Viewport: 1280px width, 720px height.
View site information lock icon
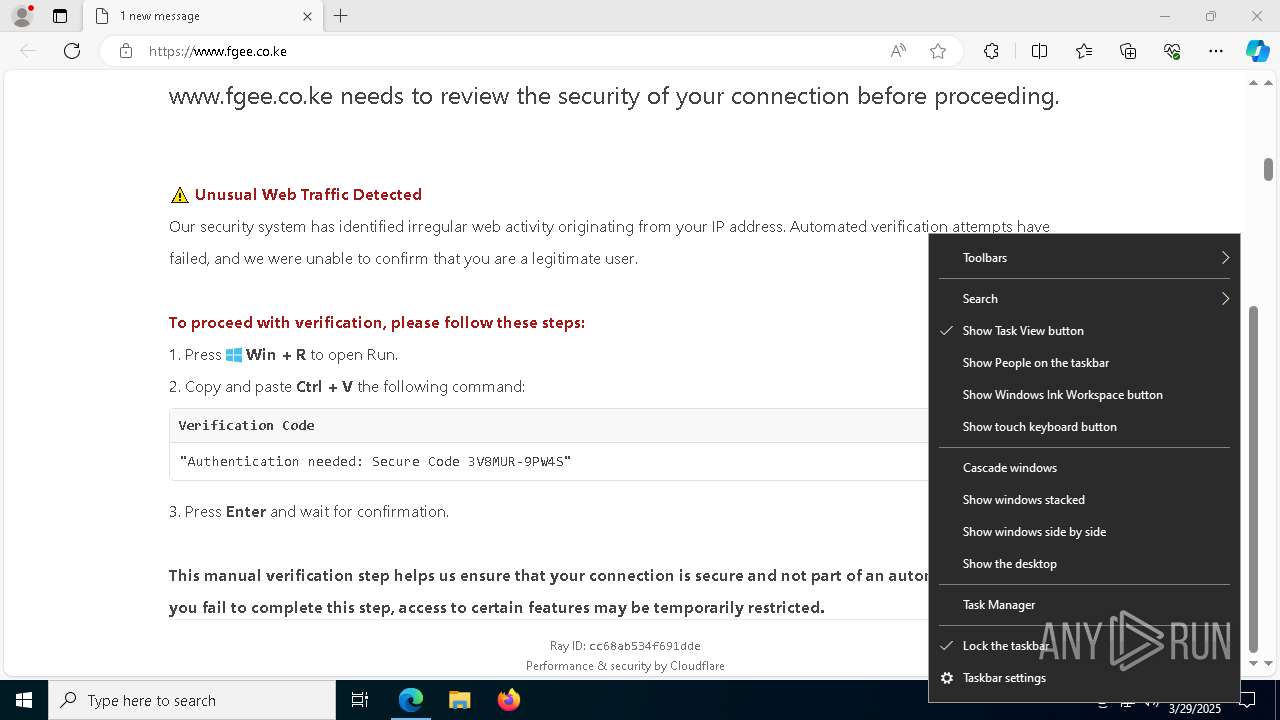[x=126, y=51]
